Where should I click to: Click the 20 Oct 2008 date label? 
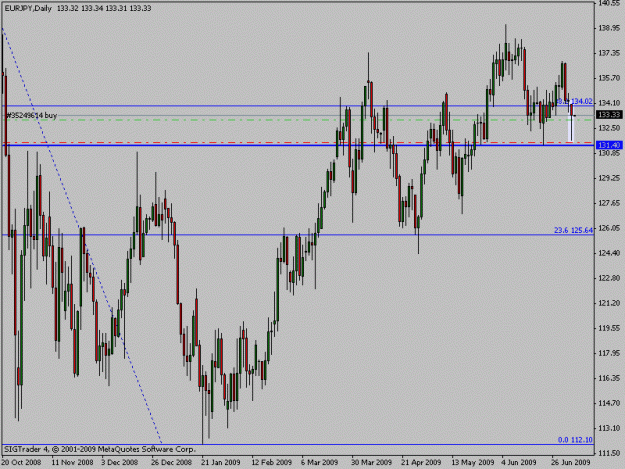tap(21, 462)
